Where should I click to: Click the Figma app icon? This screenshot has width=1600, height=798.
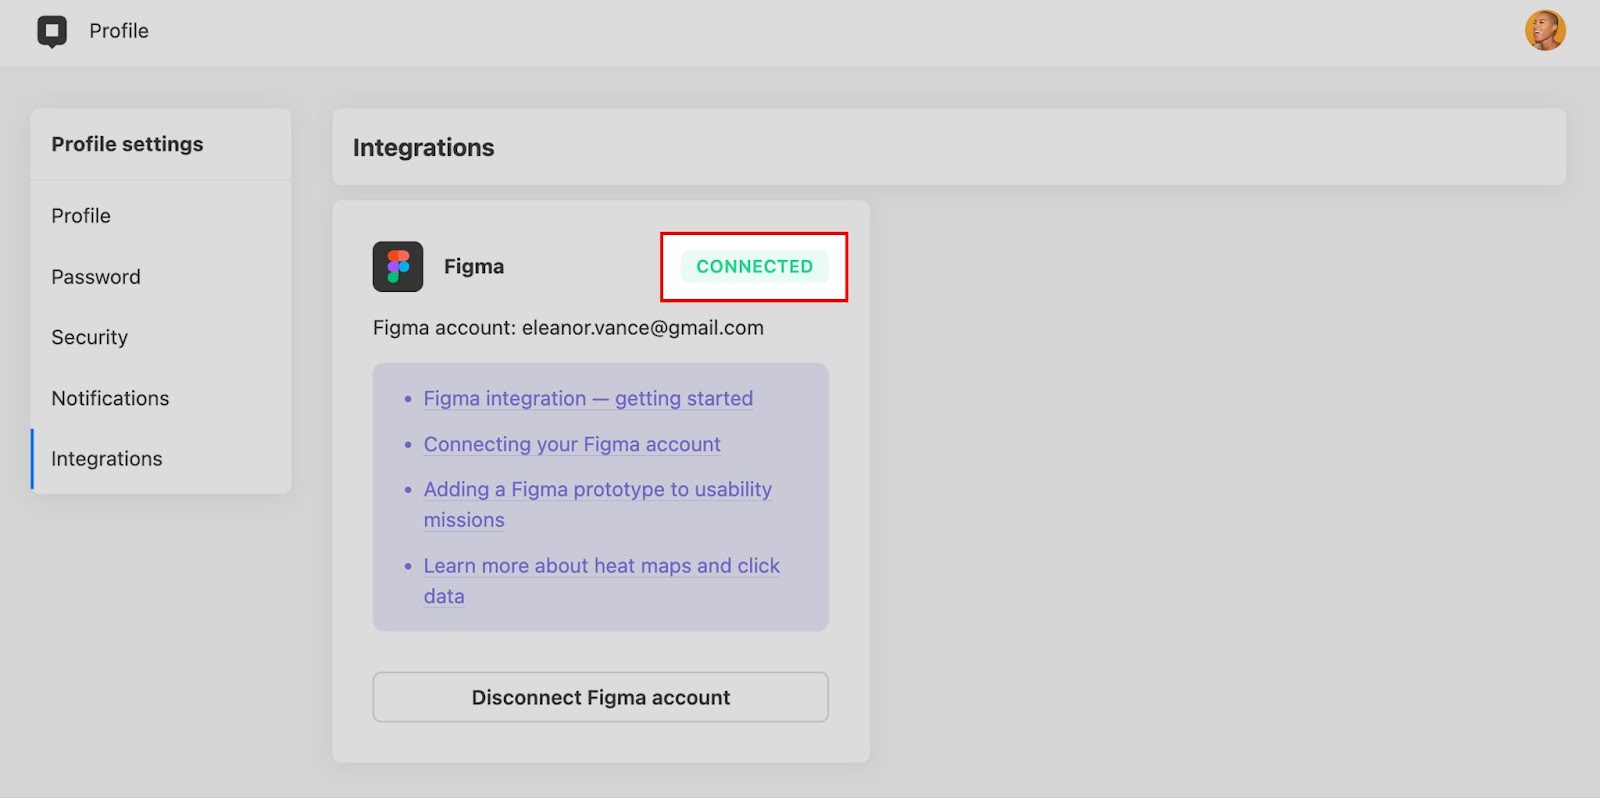[x=398, y=267]
